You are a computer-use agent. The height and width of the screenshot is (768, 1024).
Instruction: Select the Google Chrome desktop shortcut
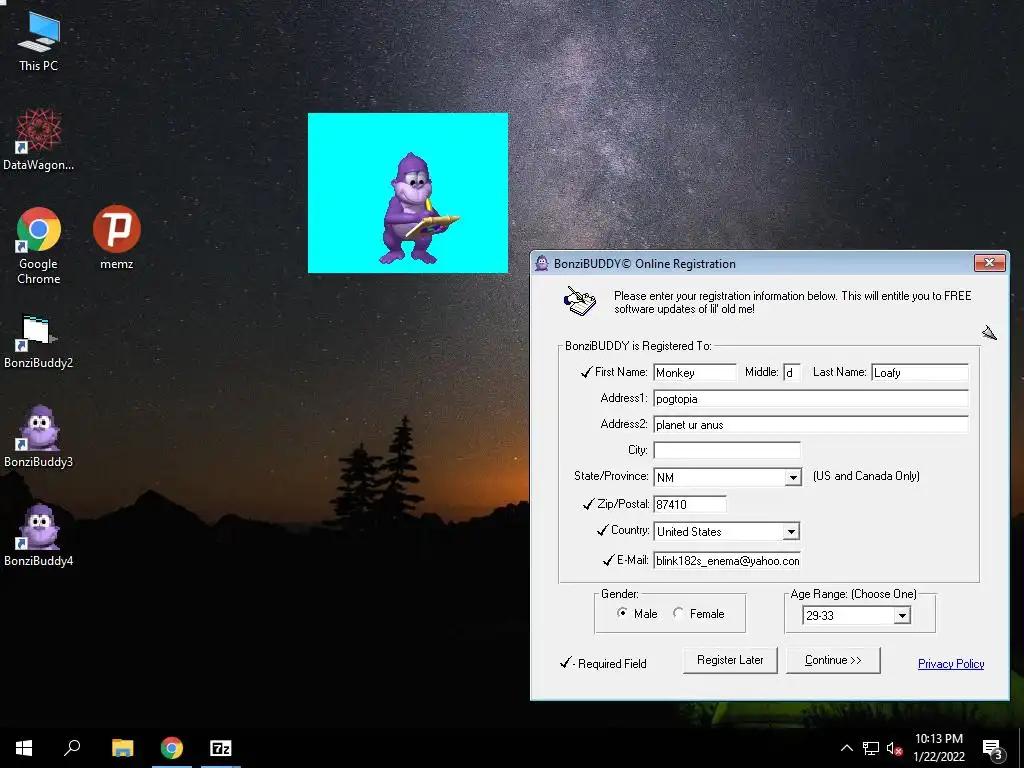click(39, 246)
